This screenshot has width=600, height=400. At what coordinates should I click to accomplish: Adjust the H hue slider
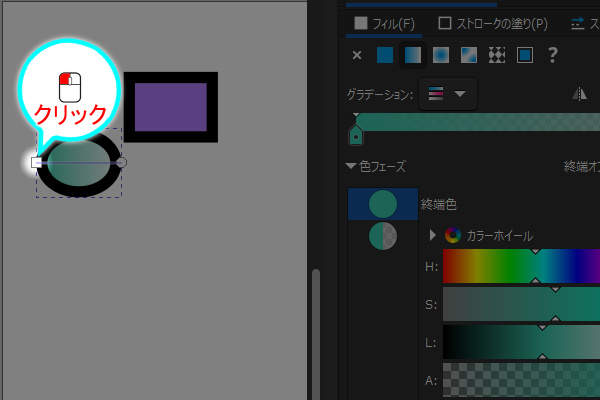(521, 266)
